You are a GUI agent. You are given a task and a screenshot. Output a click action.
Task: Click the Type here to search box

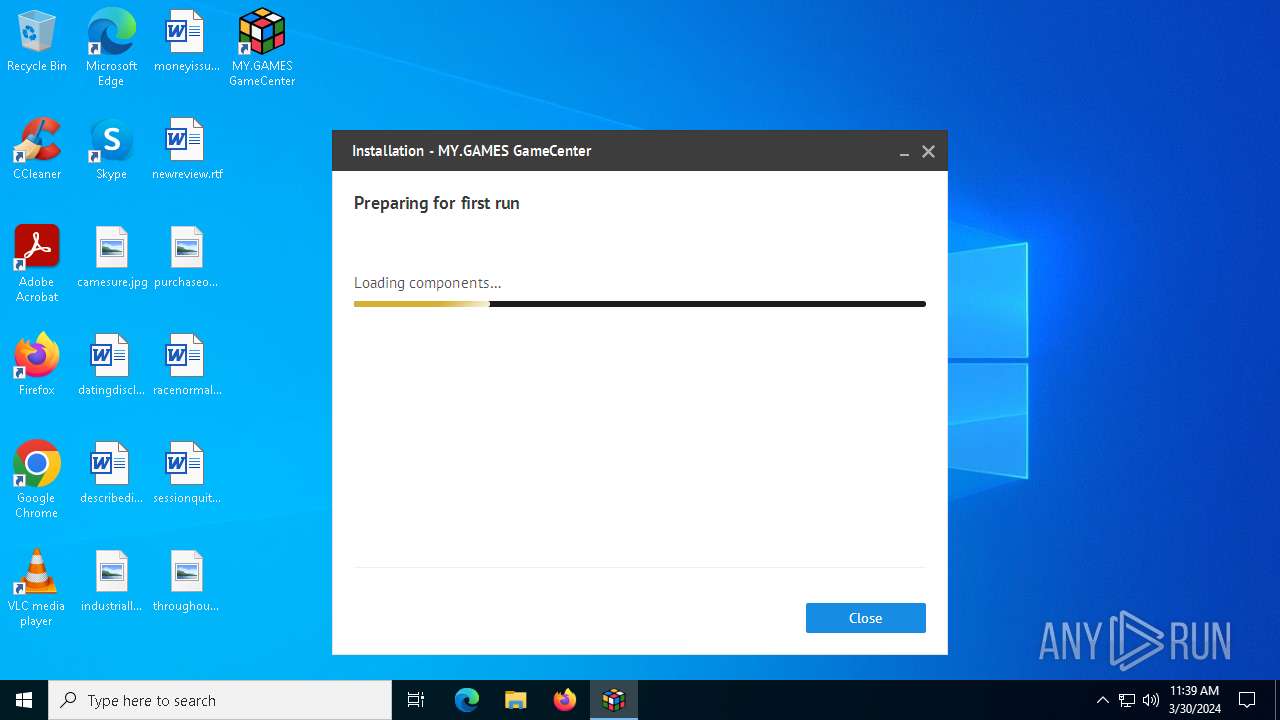(220, 700)
